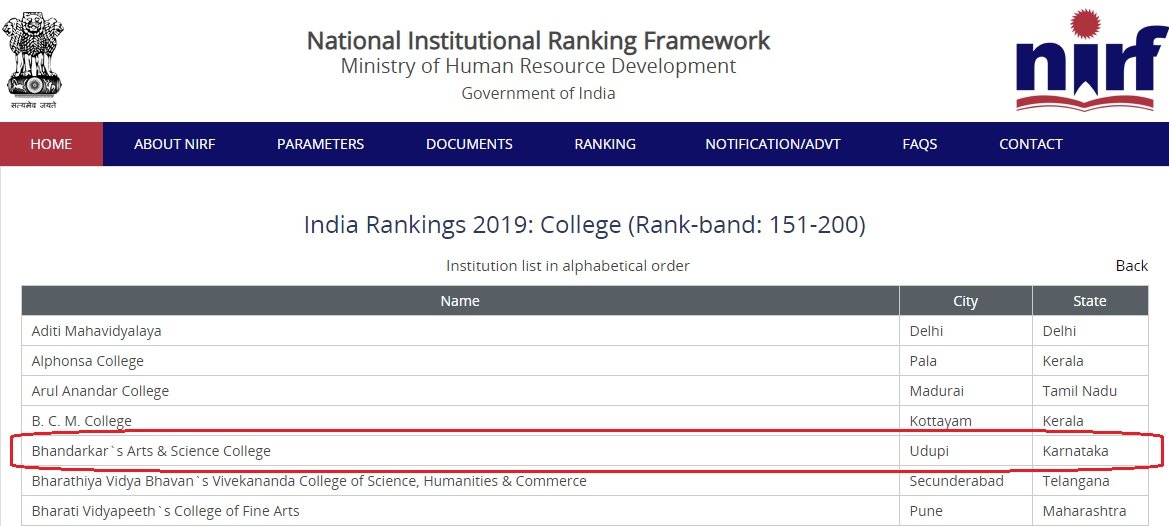Image resolution: width=1169 pixels, height=526 pixels.
Task: Select the PARAMETERS menu item
Action: coord(321,144)
